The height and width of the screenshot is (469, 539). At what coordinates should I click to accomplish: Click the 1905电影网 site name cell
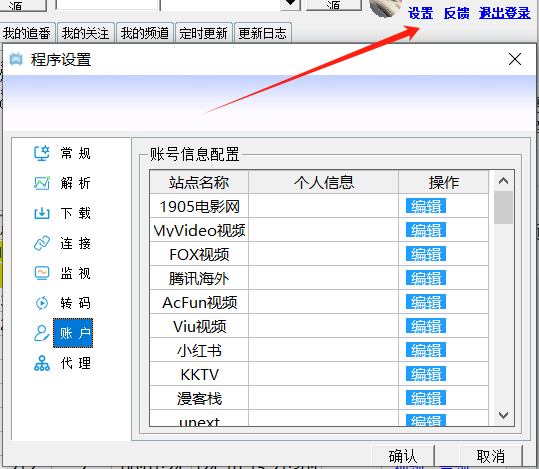[199, 206]
